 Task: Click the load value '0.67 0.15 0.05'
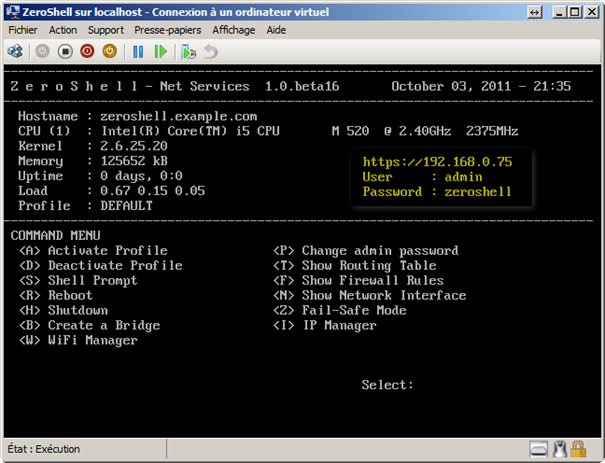(152, 191)
